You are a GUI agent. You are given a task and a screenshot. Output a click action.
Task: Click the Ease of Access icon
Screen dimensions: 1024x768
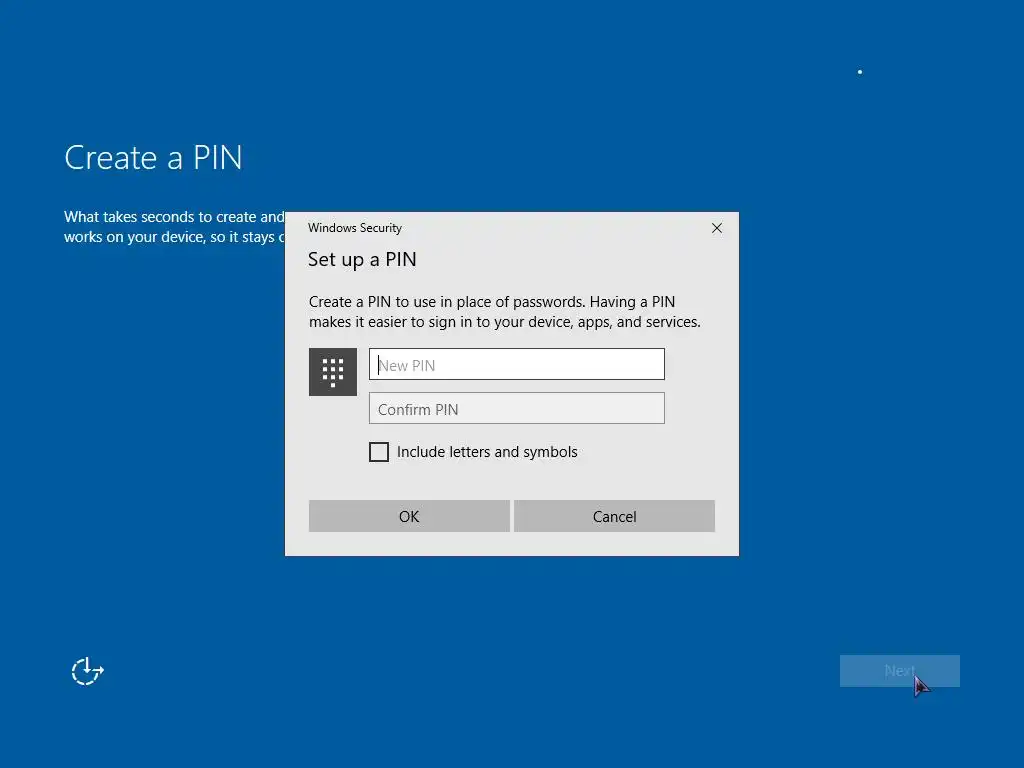pyautogui.click(x=87, y=671)
